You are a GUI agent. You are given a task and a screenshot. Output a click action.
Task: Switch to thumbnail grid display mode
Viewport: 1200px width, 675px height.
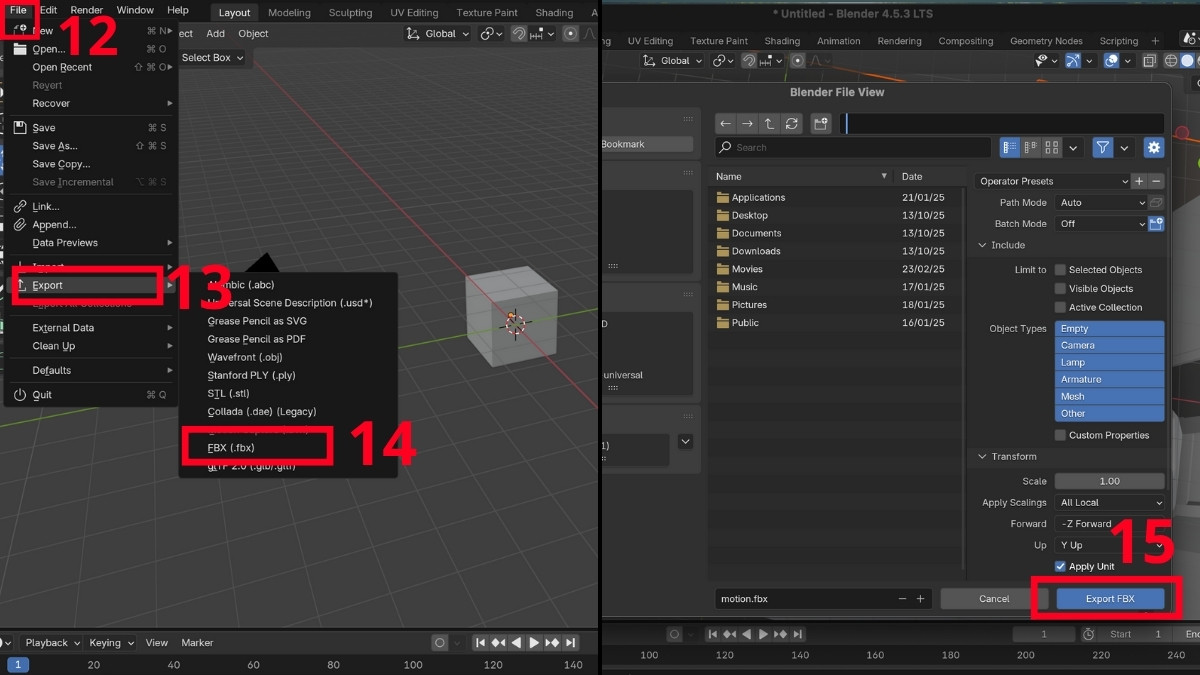tap(1051, 147)
